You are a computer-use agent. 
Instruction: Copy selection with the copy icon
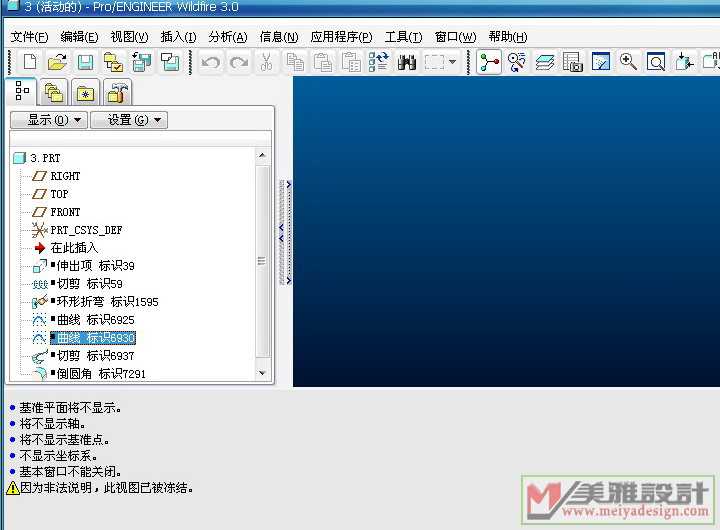click(295, 62)
